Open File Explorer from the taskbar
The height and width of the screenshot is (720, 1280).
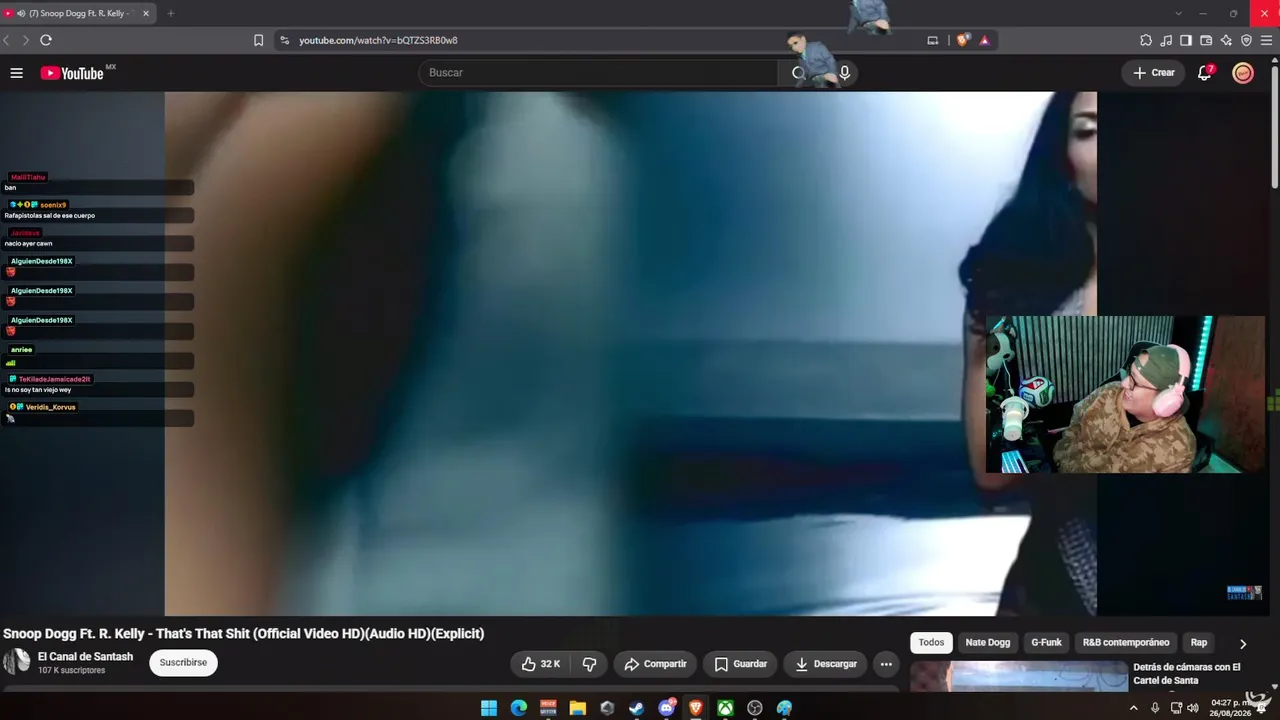coord(577,708)
